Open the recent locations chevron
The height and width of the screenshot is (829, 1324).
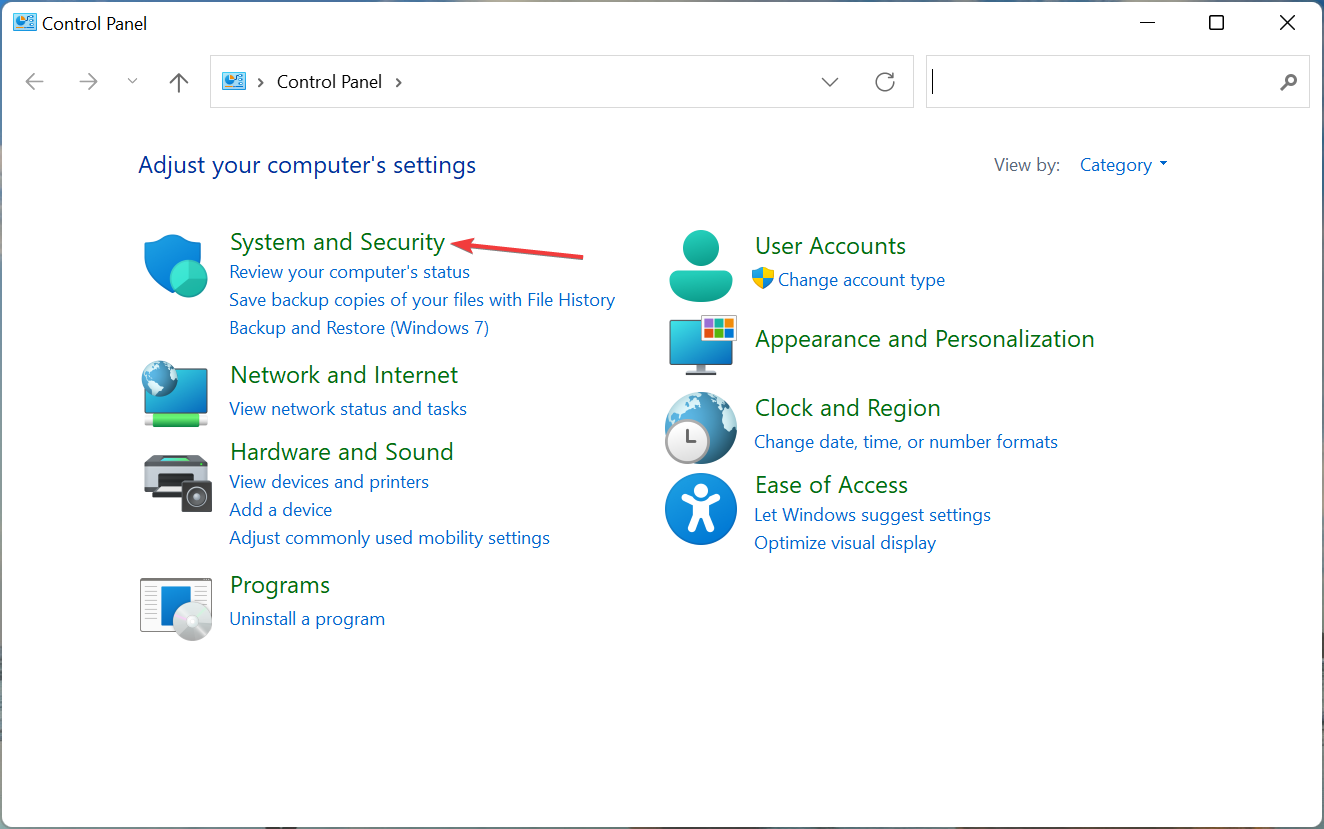point(133,82)
